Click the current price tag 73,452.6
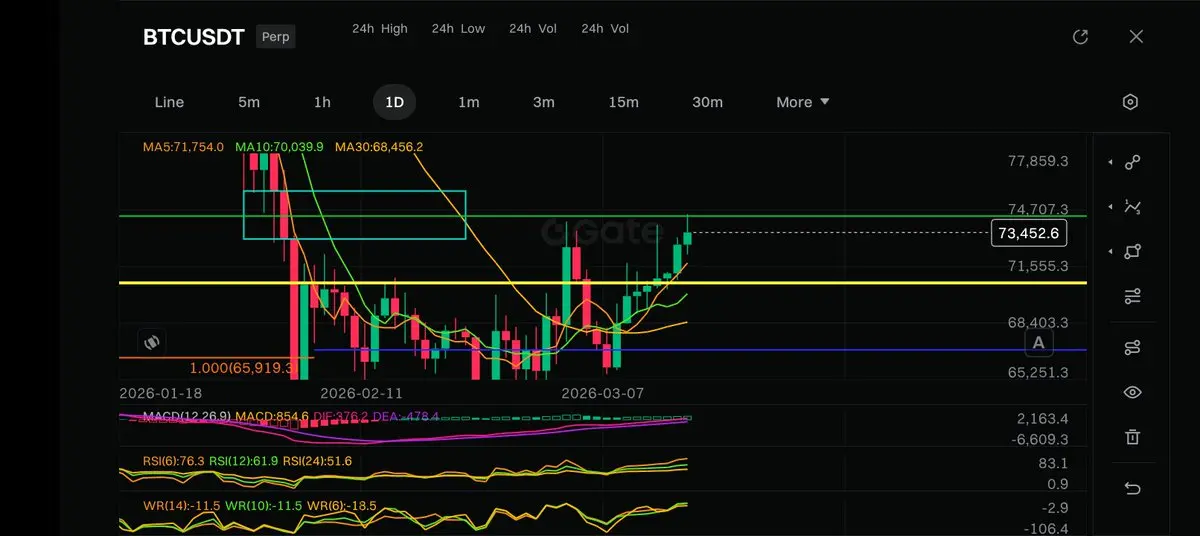The width and height of the screenshot is (1200, 536). 1028,233
